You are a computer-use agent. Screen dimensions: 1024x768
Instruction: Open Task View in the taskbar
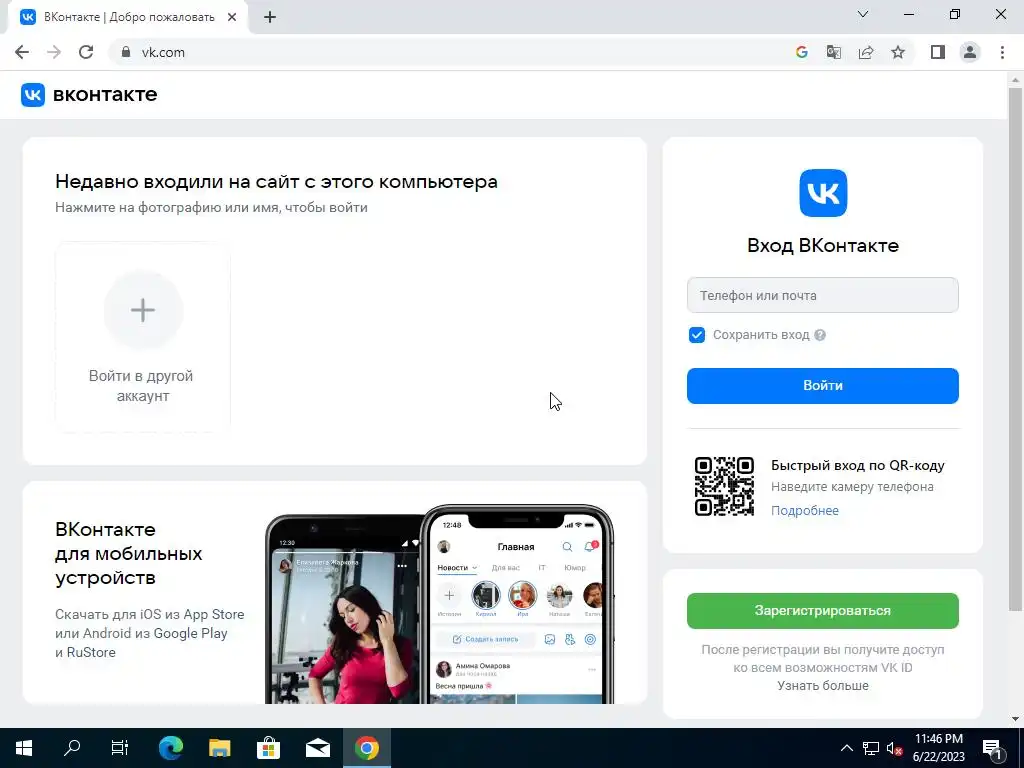120,748
